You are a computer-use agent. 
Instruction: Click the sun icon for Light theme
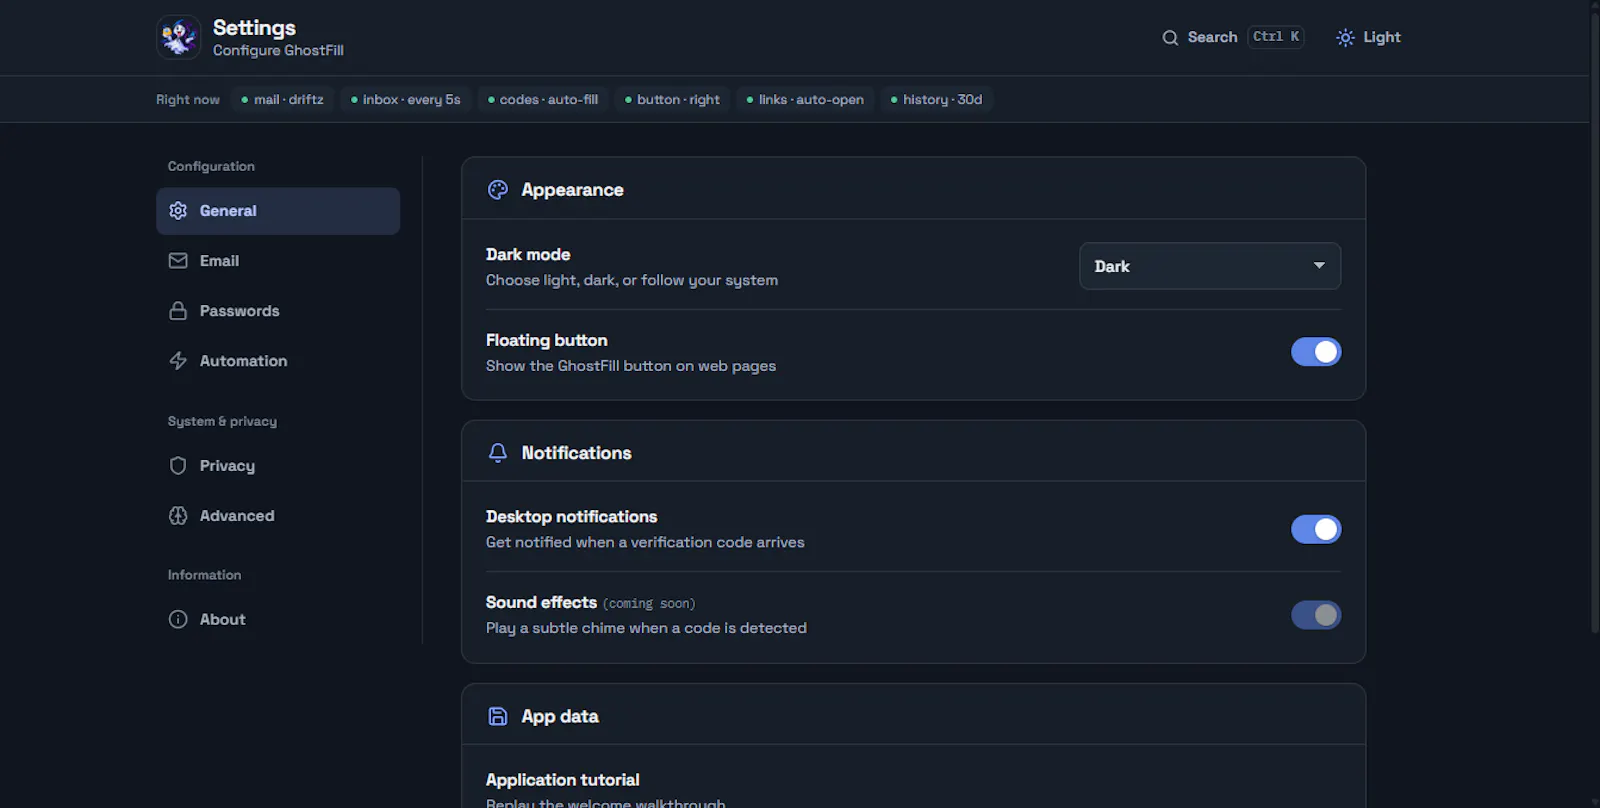[1346, 38]
